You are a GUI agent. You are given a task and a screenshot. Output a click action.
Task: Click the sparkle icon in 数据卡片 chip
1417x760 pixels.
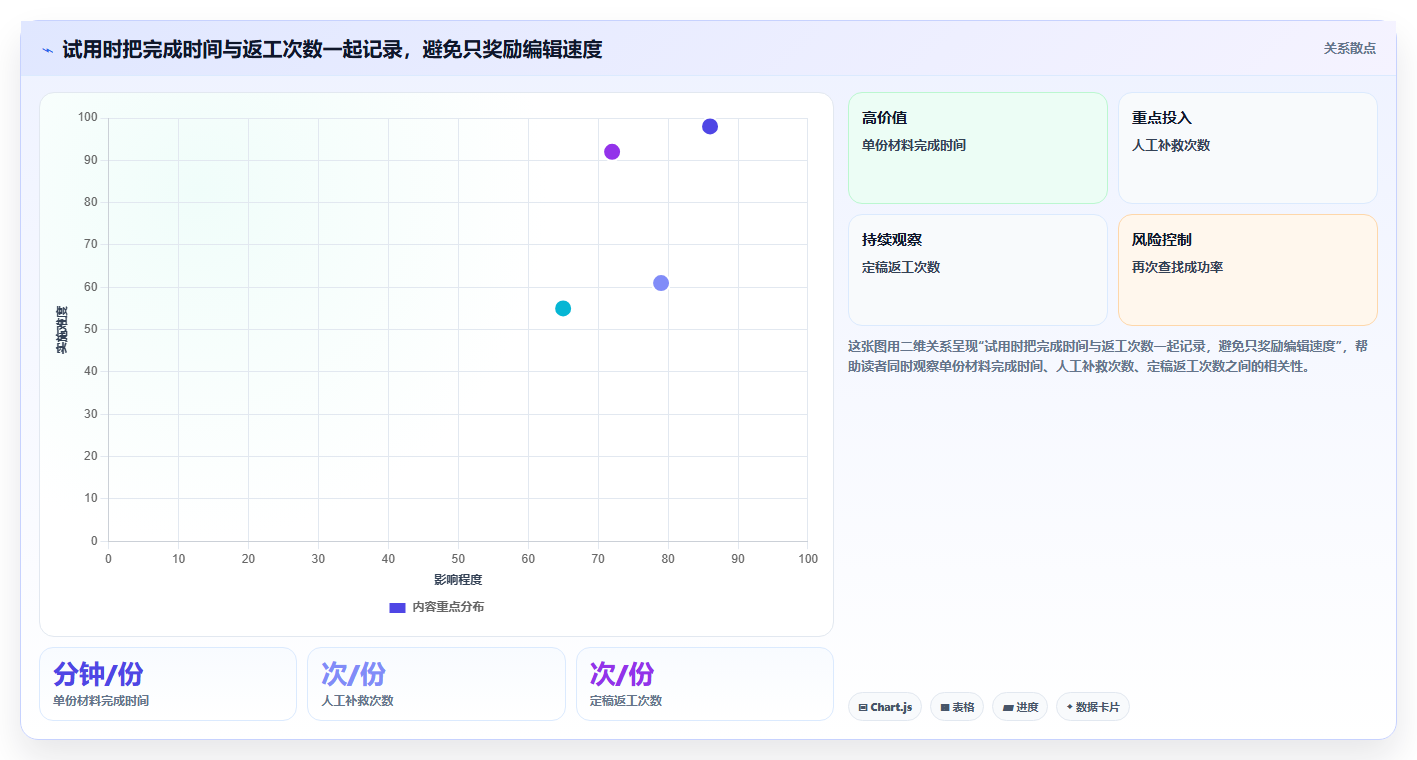(x=1069, y=707)
